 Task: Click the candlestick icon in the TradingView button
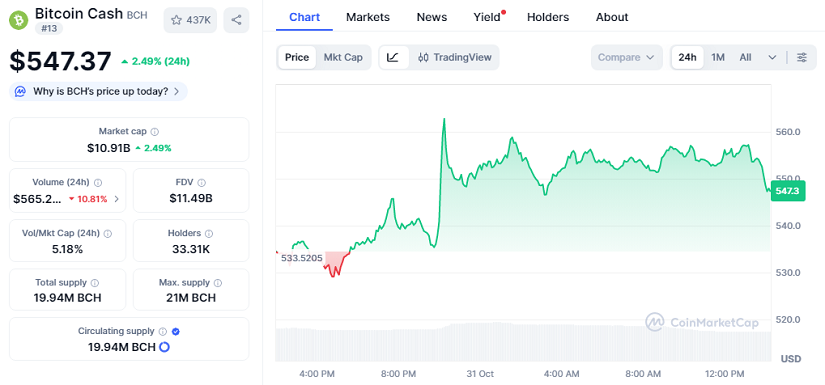(x=423, y=57)
